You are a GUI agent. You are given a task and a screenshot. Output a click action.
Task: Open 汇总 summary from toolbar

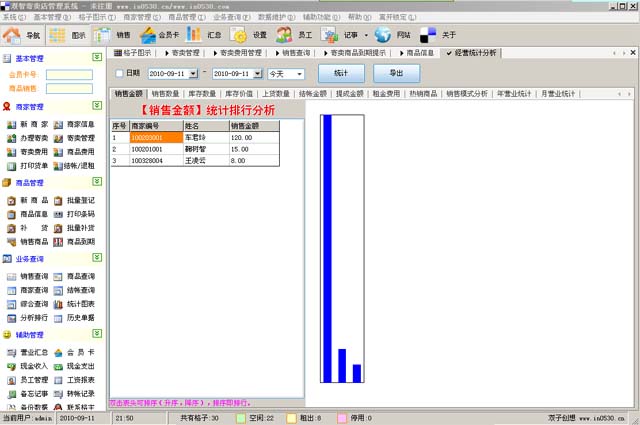click(206, 35)
